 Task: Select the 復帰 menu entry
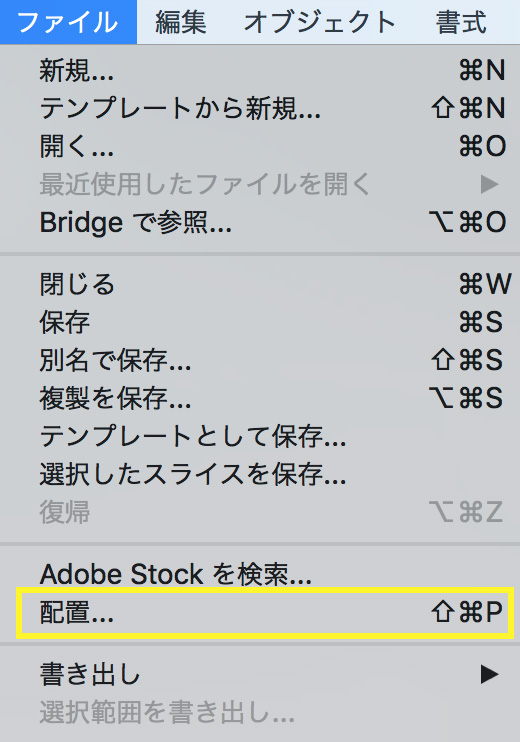point(260,512)
